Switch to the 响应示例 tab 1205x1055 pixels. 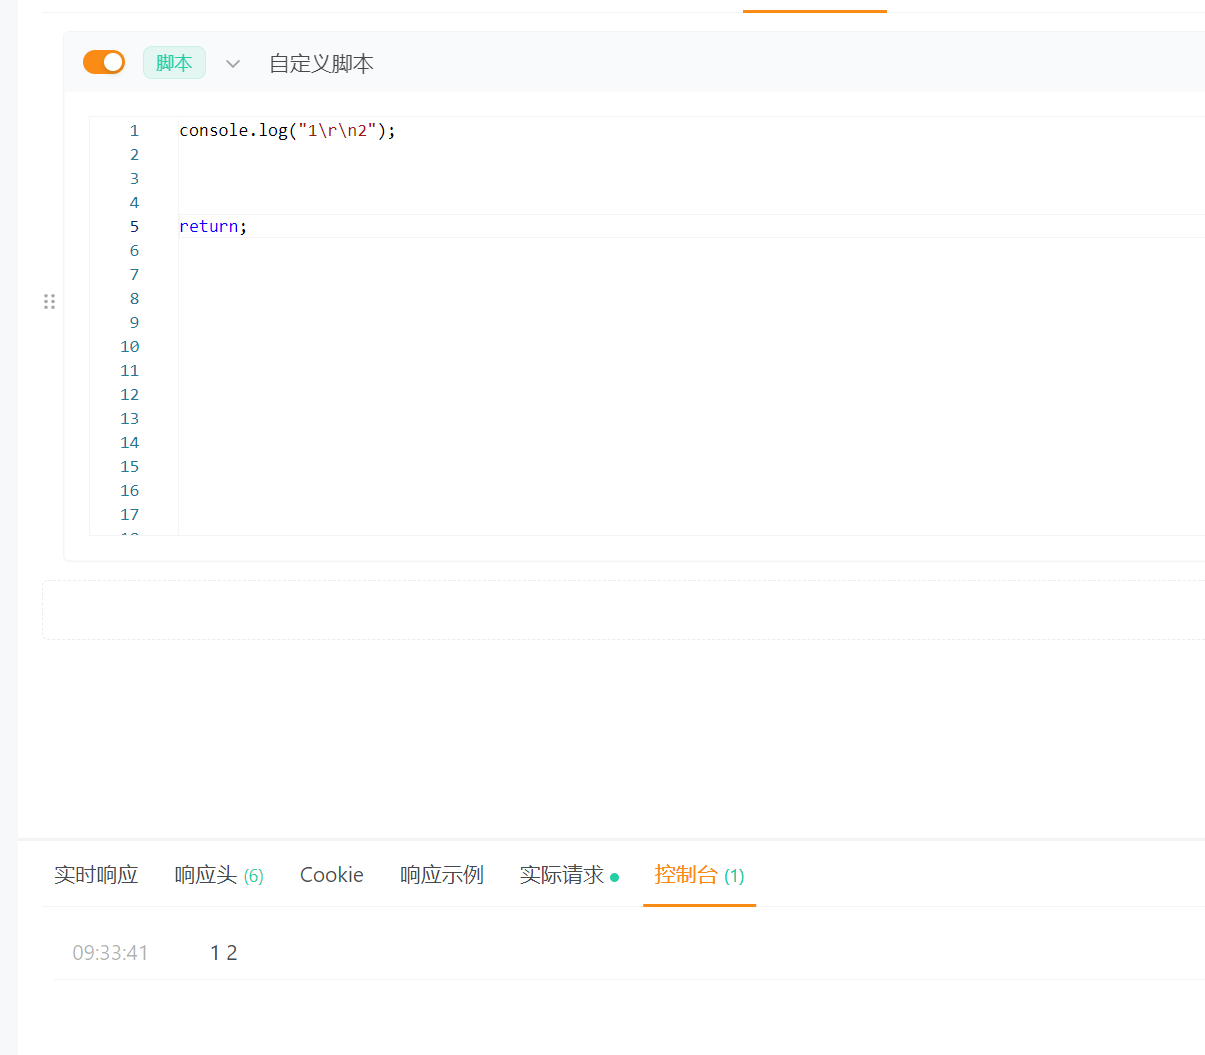point(442,875)
